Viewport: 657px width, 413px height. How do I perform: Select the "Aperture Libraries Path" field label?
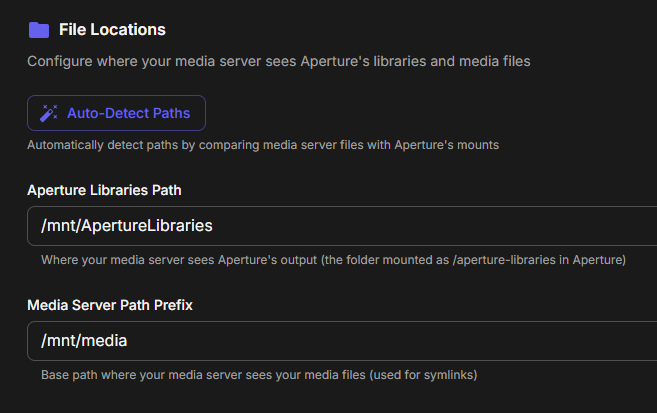click(104, 190)
